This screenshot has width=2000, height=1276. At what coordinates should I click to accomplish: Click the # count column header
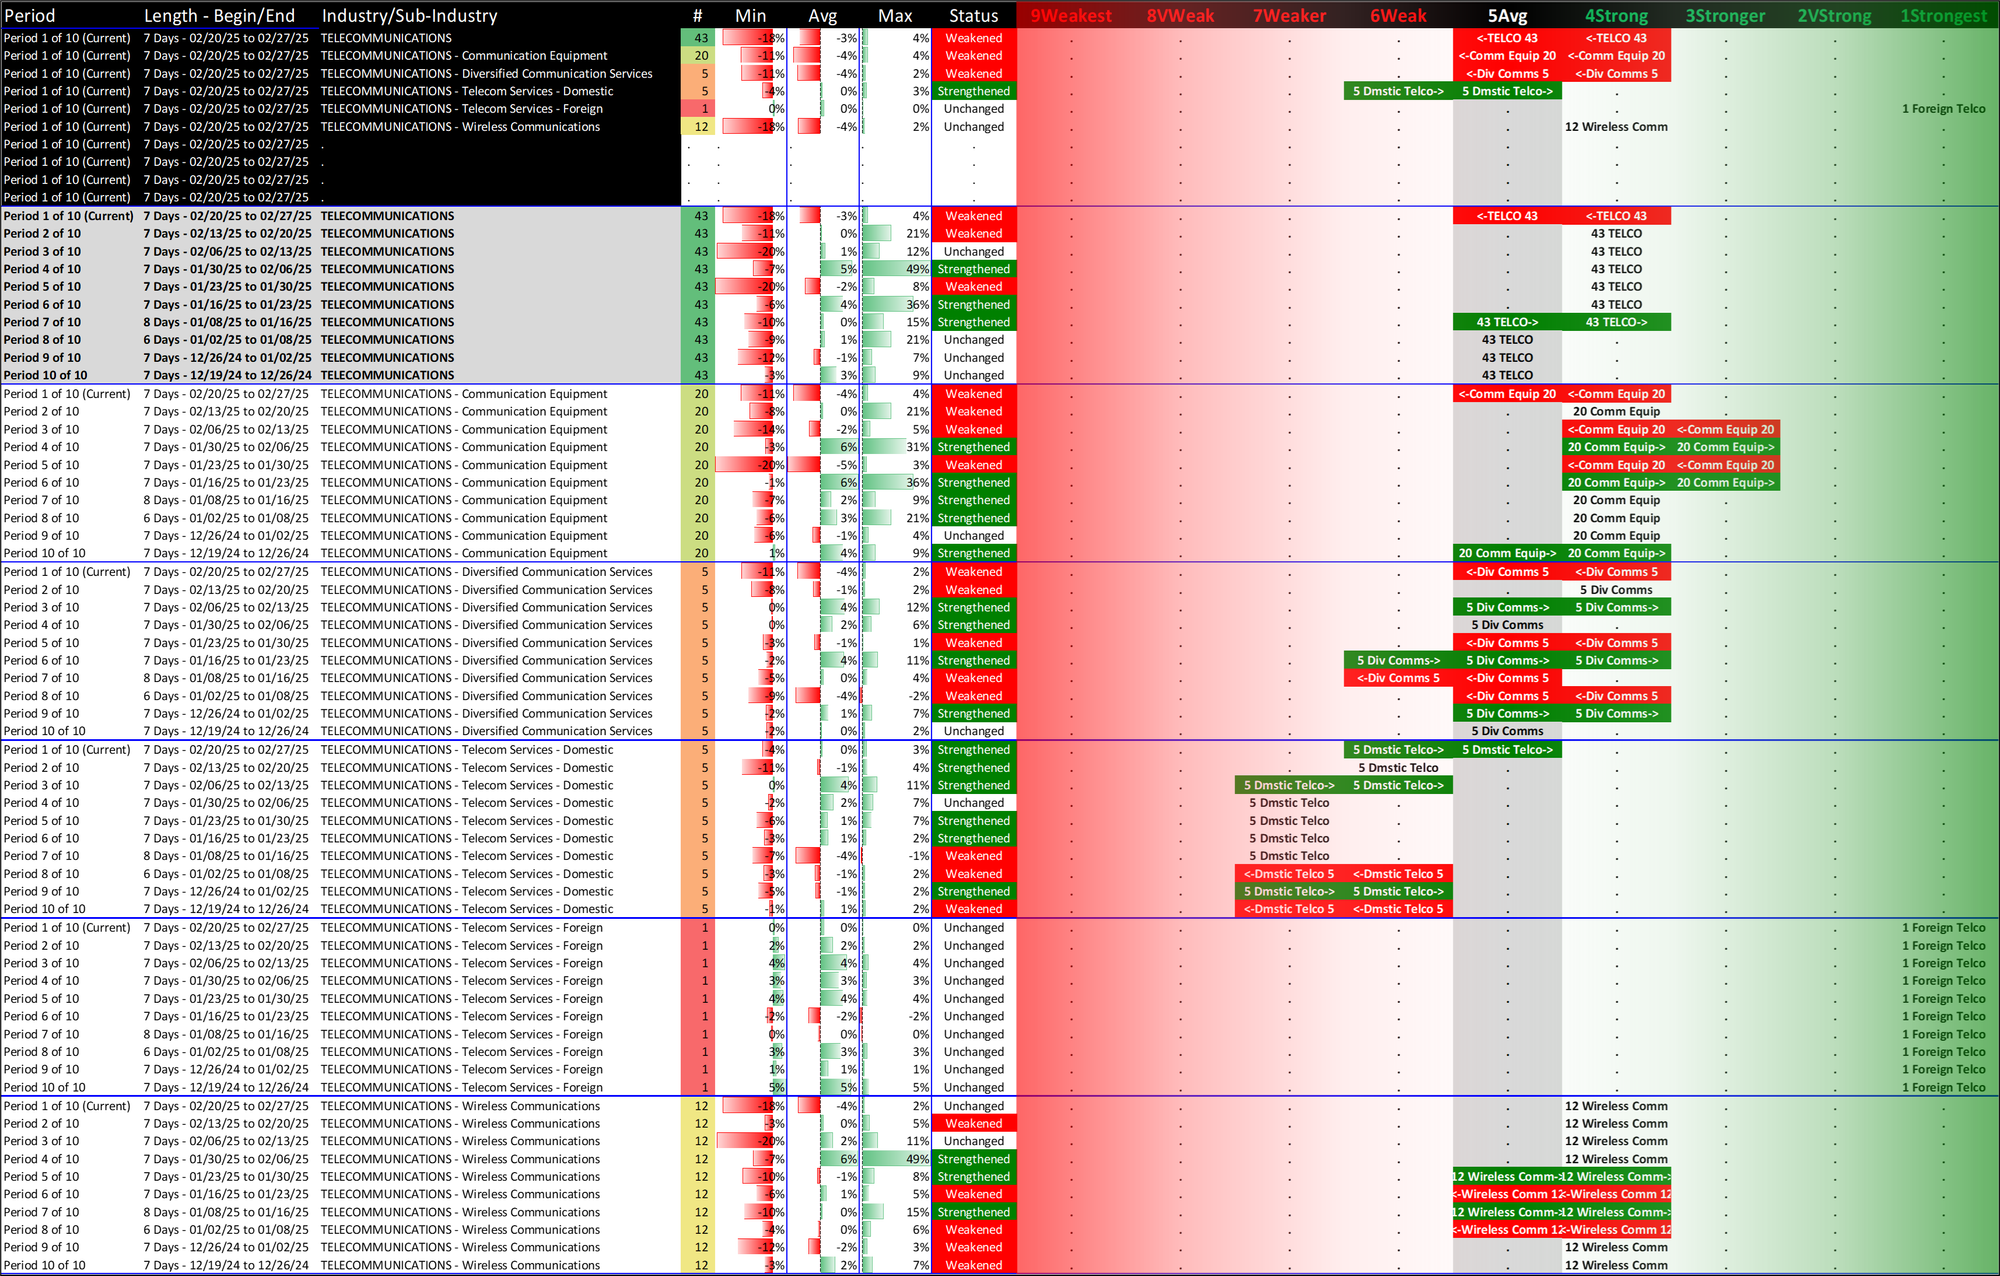point(697,15)
